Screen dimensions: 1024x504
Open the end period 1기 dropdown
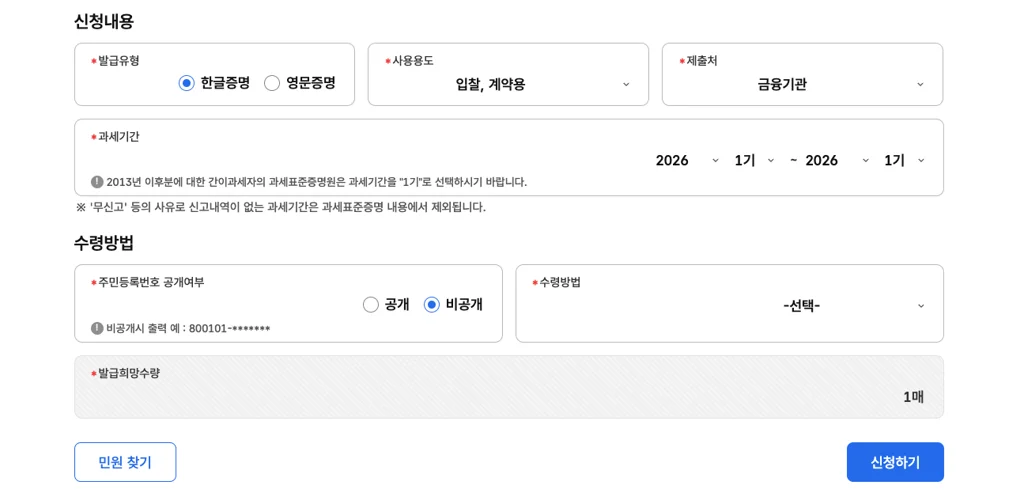(904, 160)
